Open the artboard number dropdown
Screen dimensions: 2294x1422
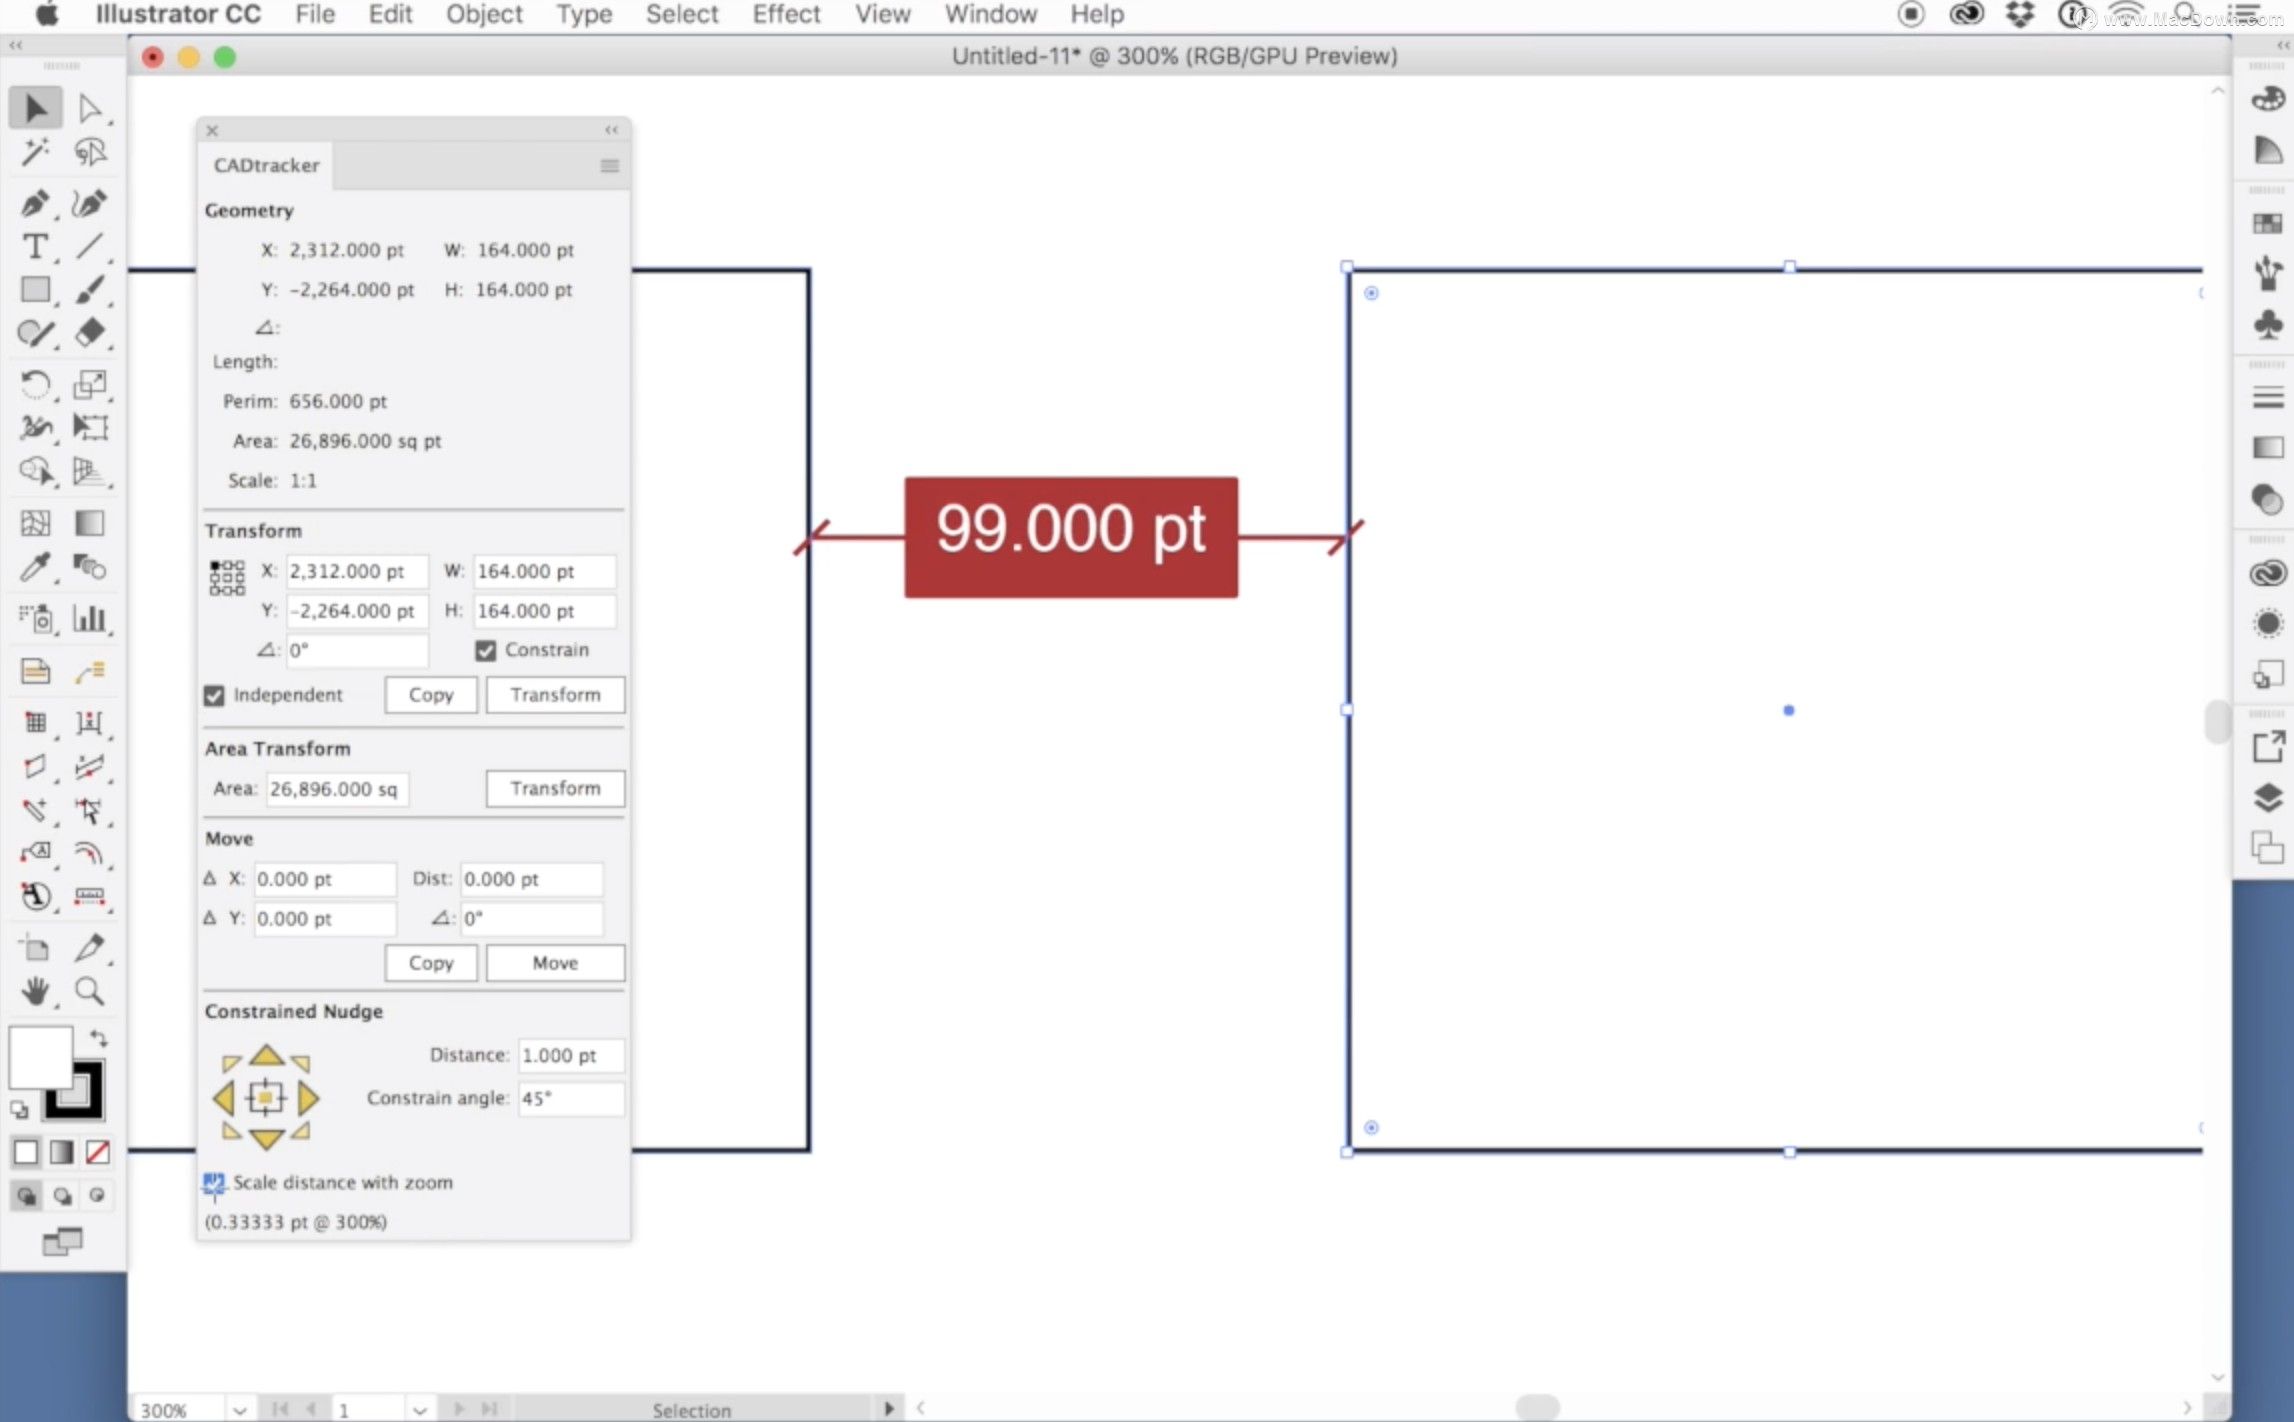tap(419, 1409)
